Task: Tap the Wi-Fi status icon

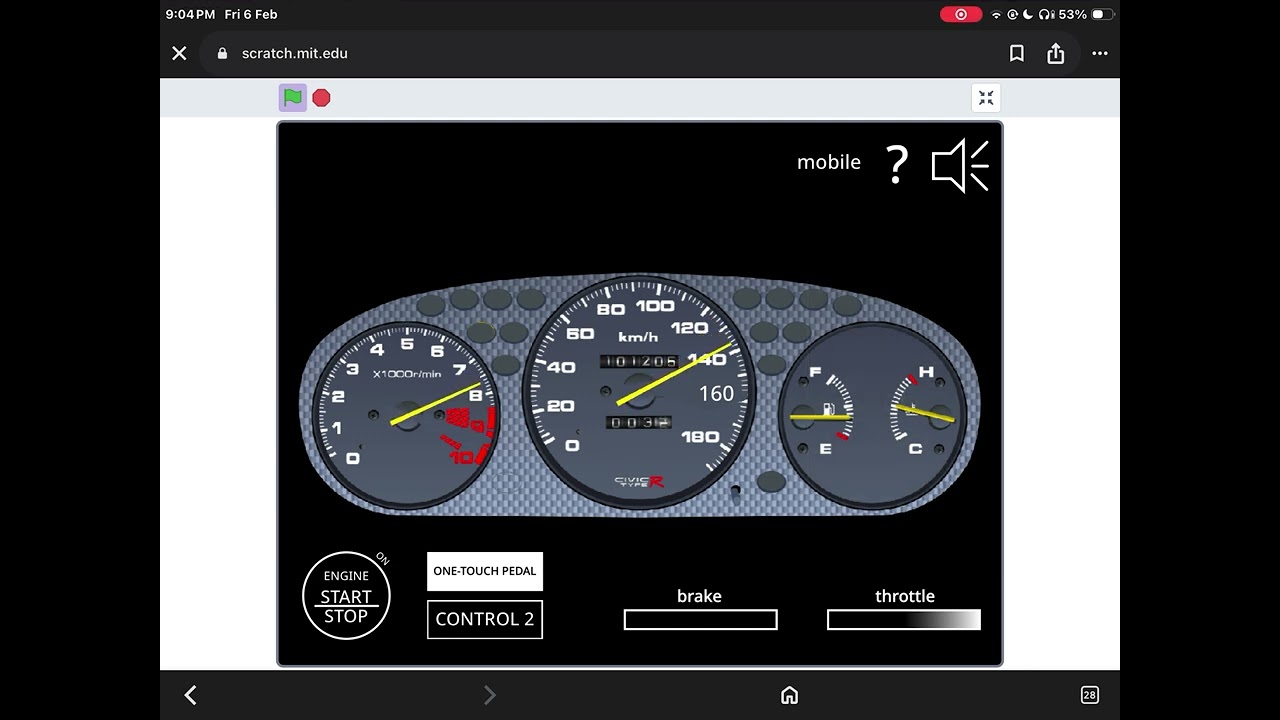Action: (x=996, y=14)
